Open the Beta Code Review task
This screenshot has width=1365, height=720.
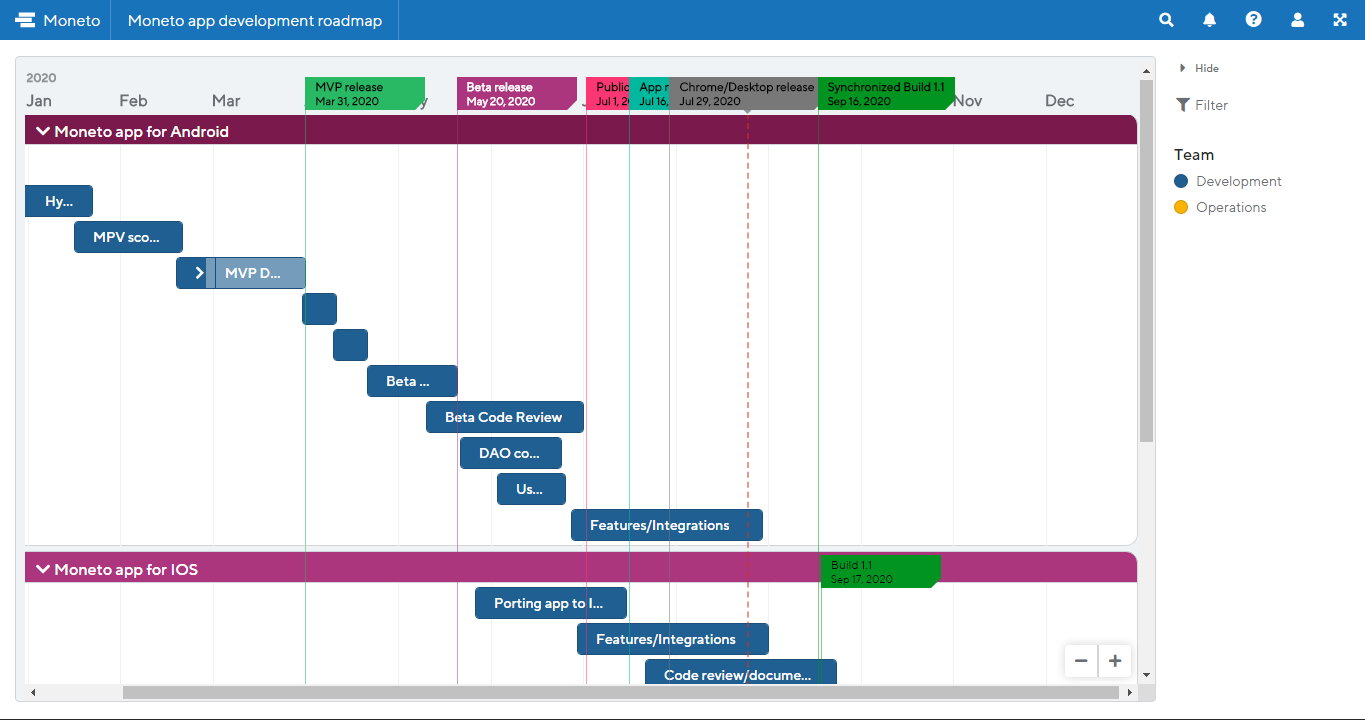pyautogui.click(x=505, y=417)
